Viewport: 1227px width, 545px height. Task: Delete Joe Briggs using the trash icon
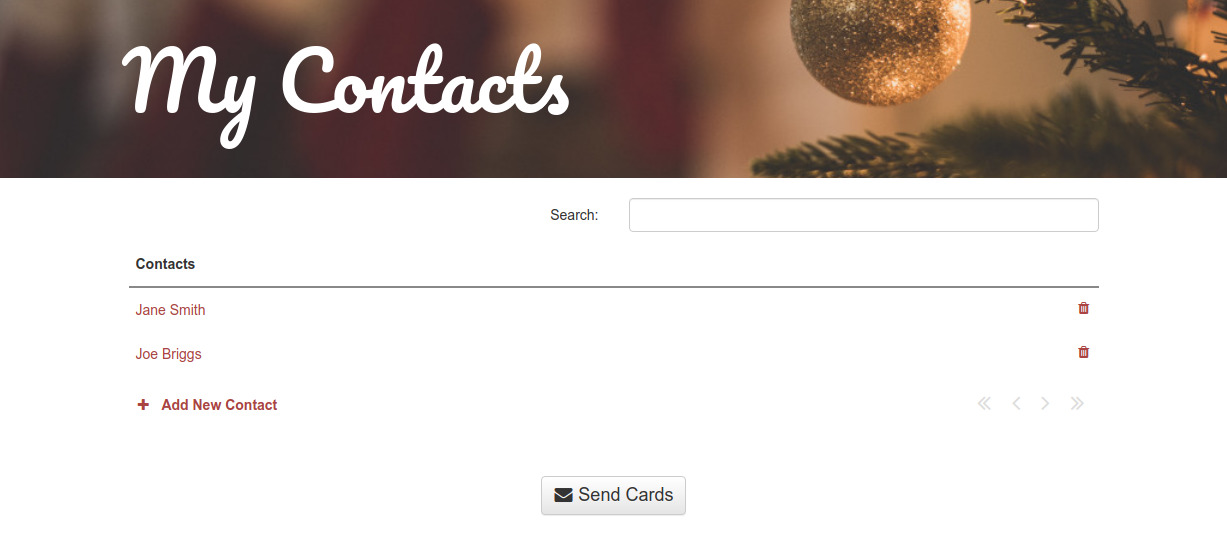[x=1083, y=352]
